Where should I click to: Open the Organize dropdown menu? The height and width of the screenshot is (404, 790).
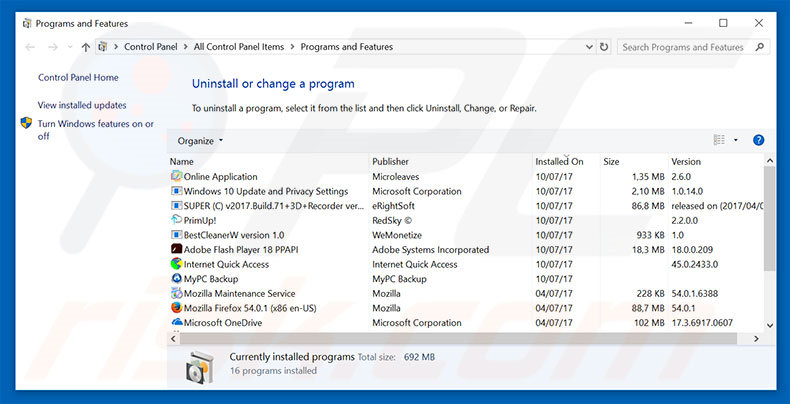pyautogui.click(x=200, y=141)
